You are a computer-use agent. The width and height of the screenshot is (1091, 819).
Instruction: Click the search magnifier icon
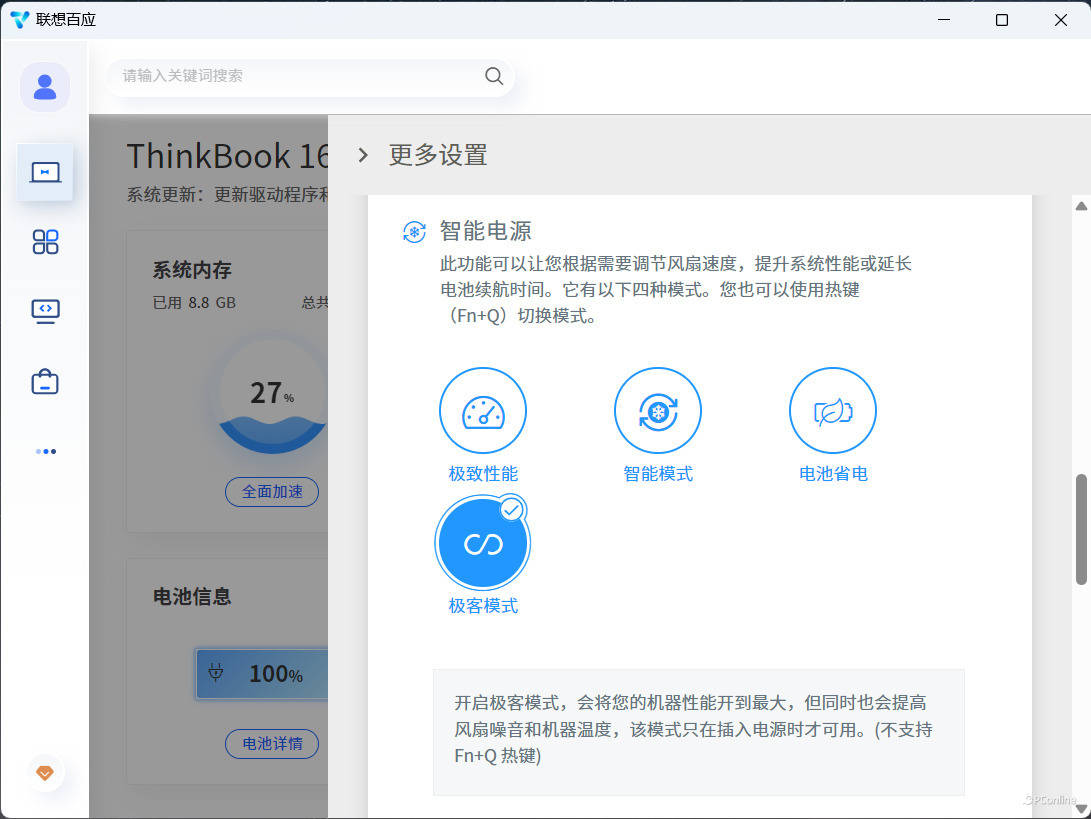coord(494,76)
